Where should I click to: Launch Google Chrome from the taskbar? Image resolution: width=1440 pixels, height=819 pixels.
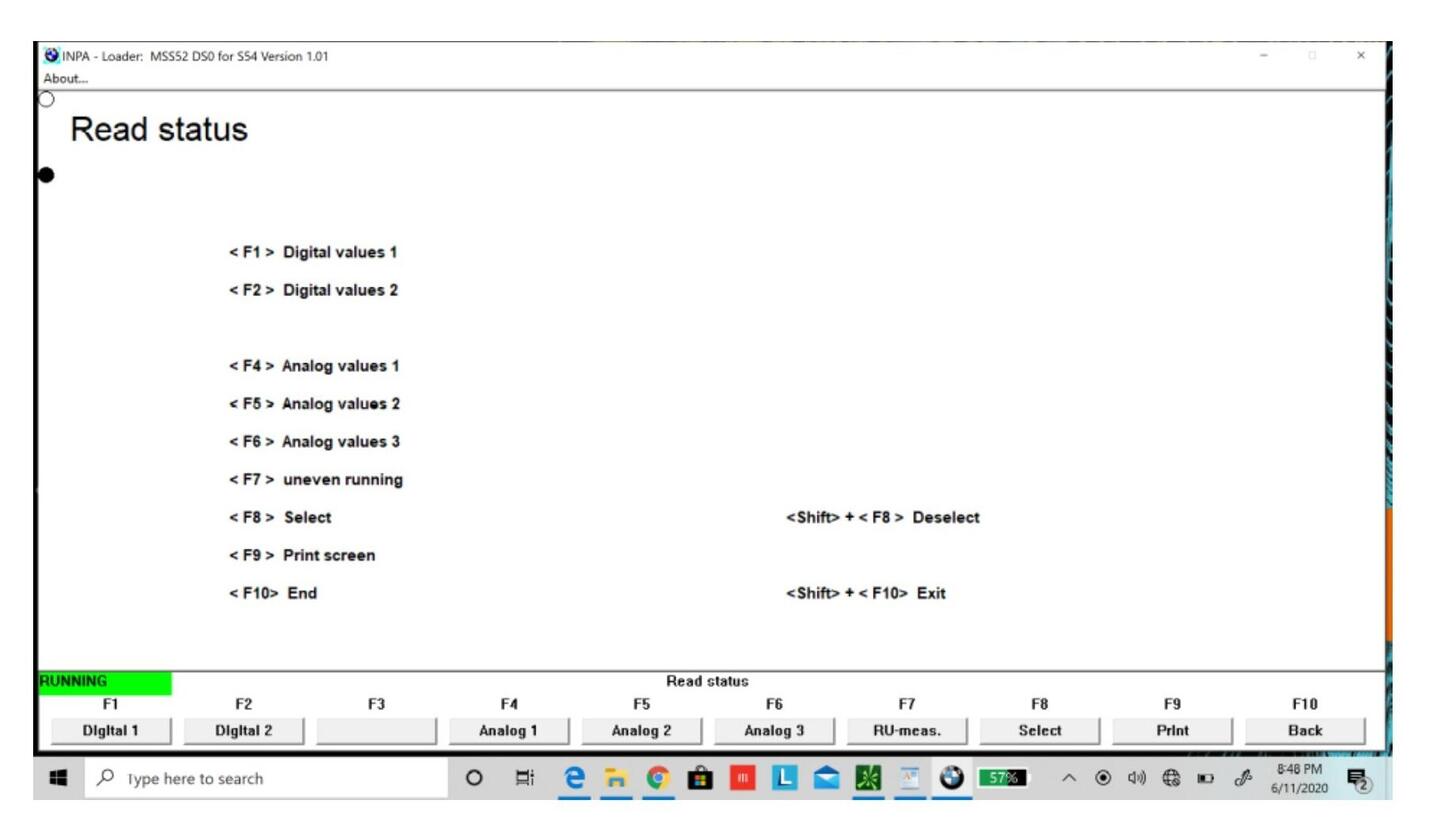[x=657, y=779]
